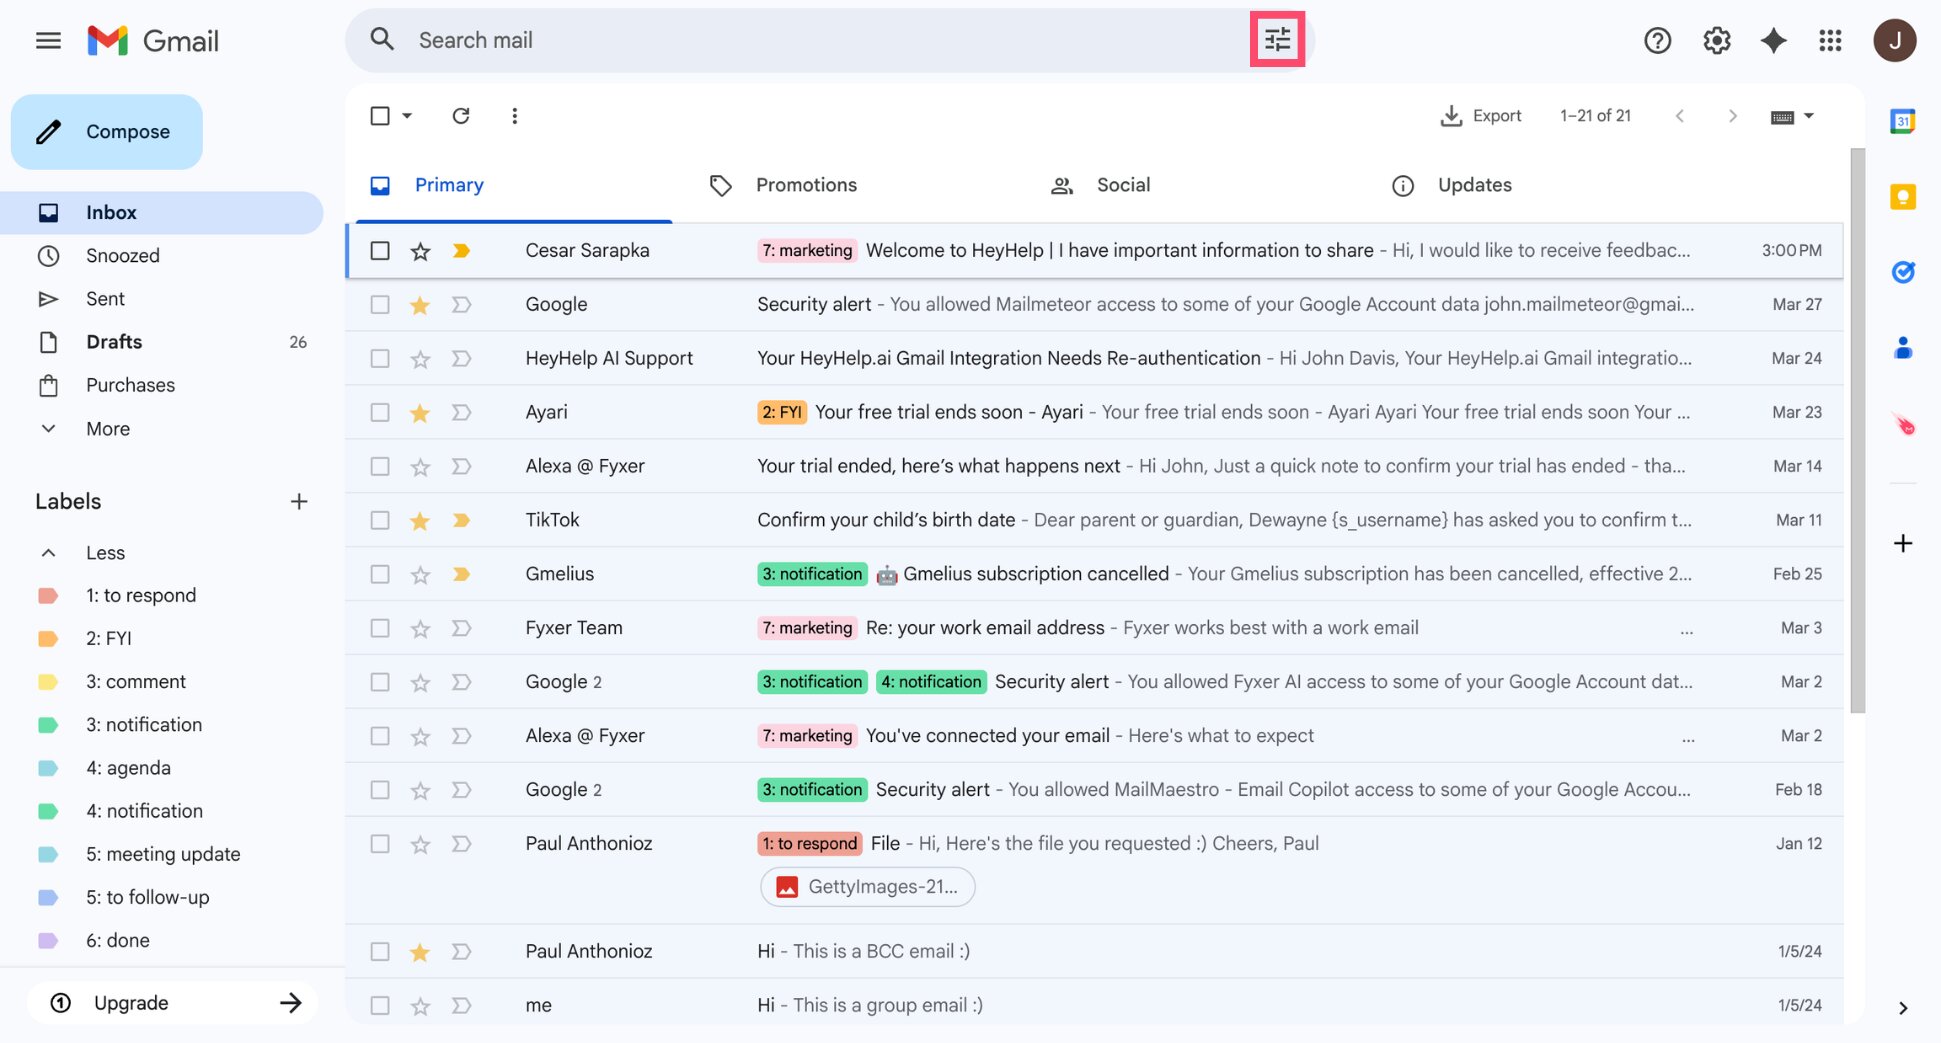Select the TikTok email checkbox

point(380,520)
